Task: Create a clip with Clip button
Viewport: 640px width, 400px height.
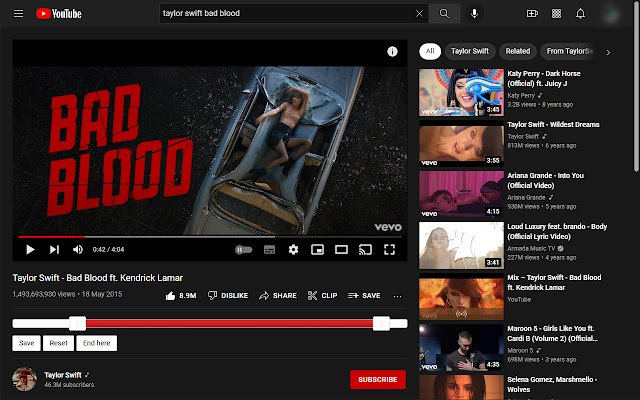Action: [322, 296]
